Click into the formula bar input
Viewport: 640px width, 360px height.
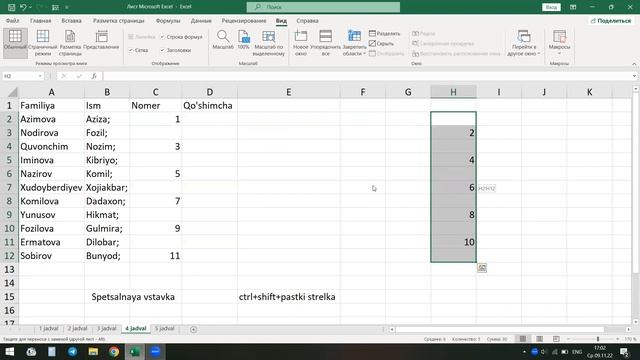367,76
